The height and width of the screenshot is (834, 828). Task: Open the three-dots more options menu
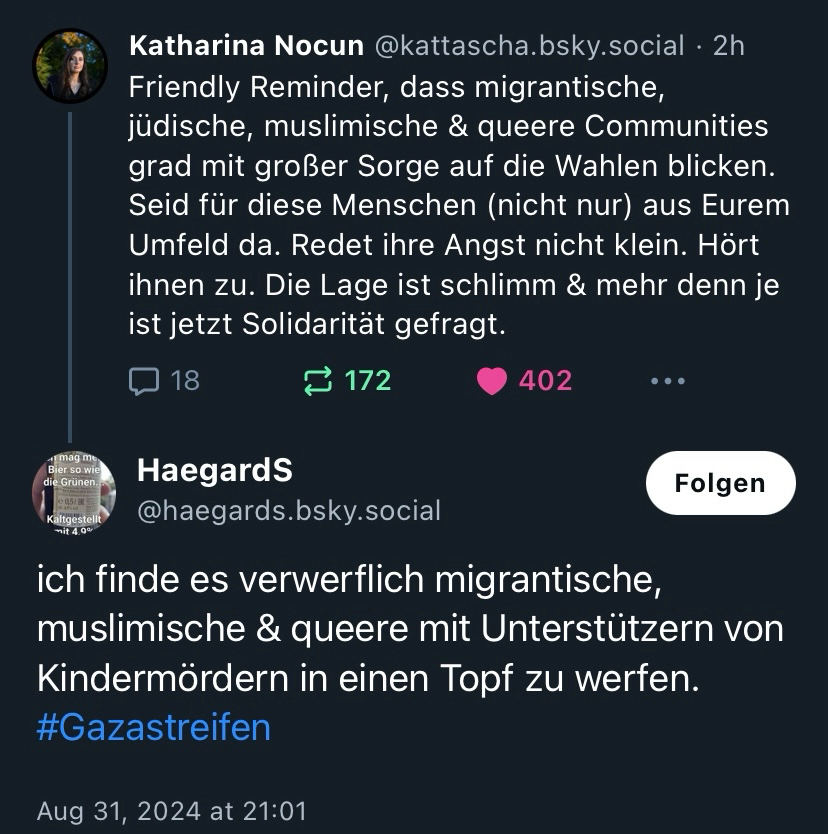(x=667, y=381)
